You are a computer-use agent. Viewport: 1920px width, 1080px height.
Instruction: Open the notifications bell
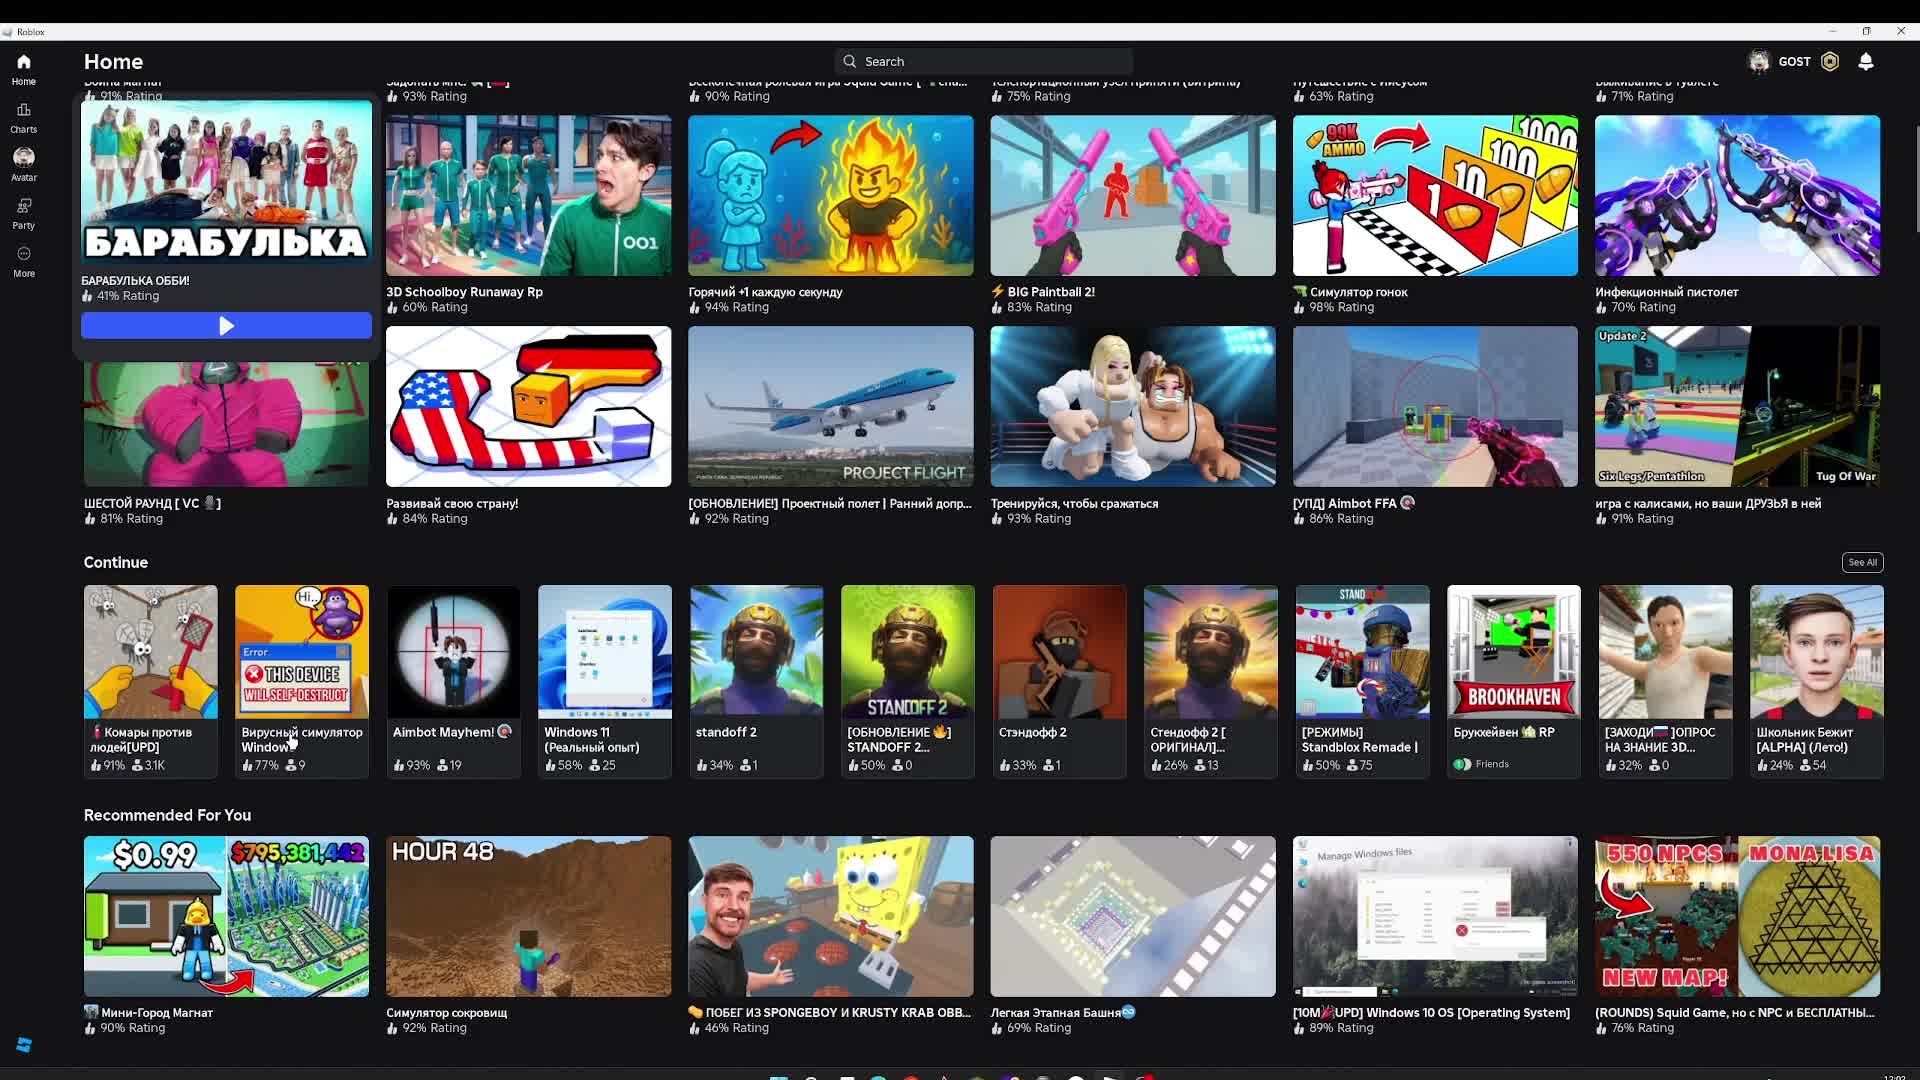tap(1866, 61)
